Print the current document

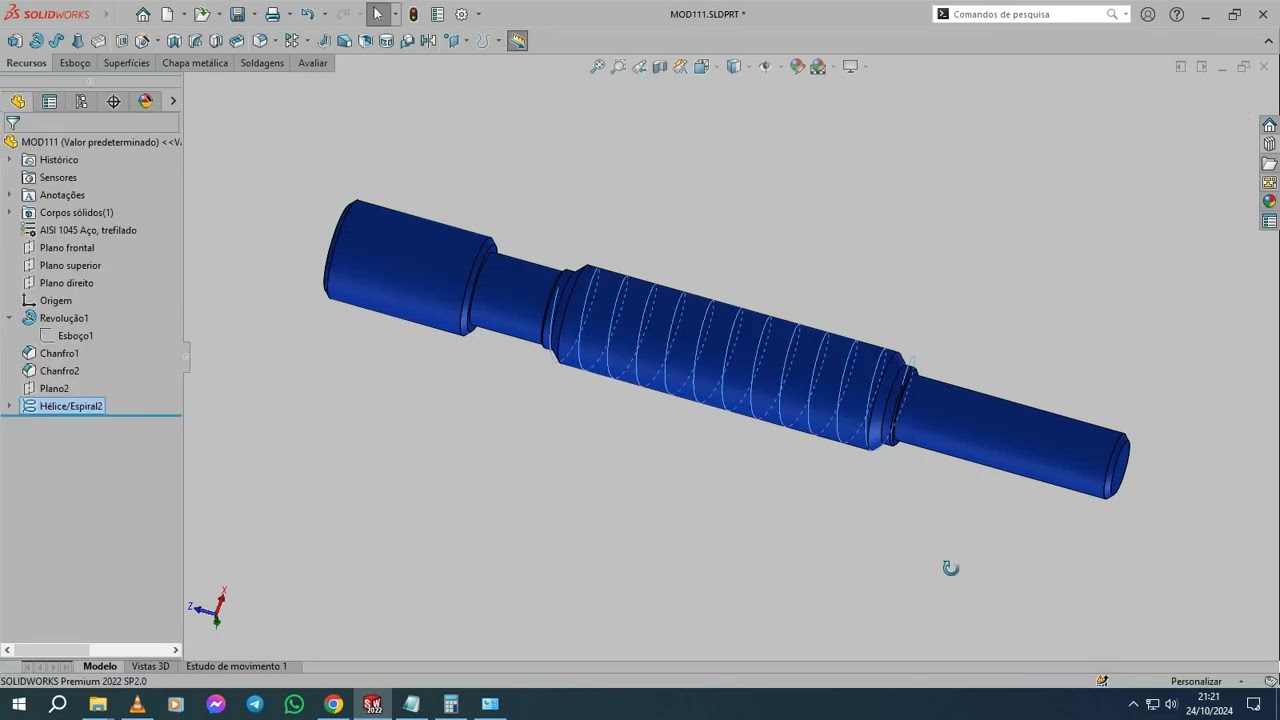(x=272, y=14)
